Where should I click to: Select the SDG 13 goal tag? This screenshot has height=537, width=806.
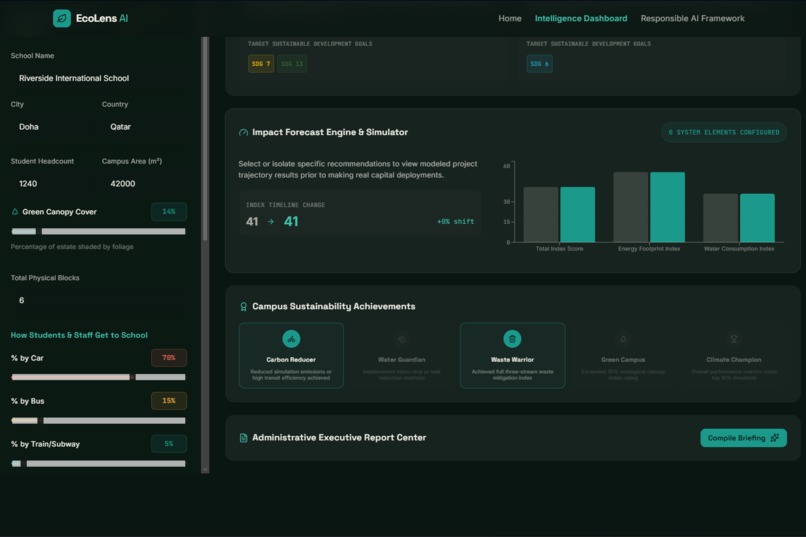coord(292,64)
